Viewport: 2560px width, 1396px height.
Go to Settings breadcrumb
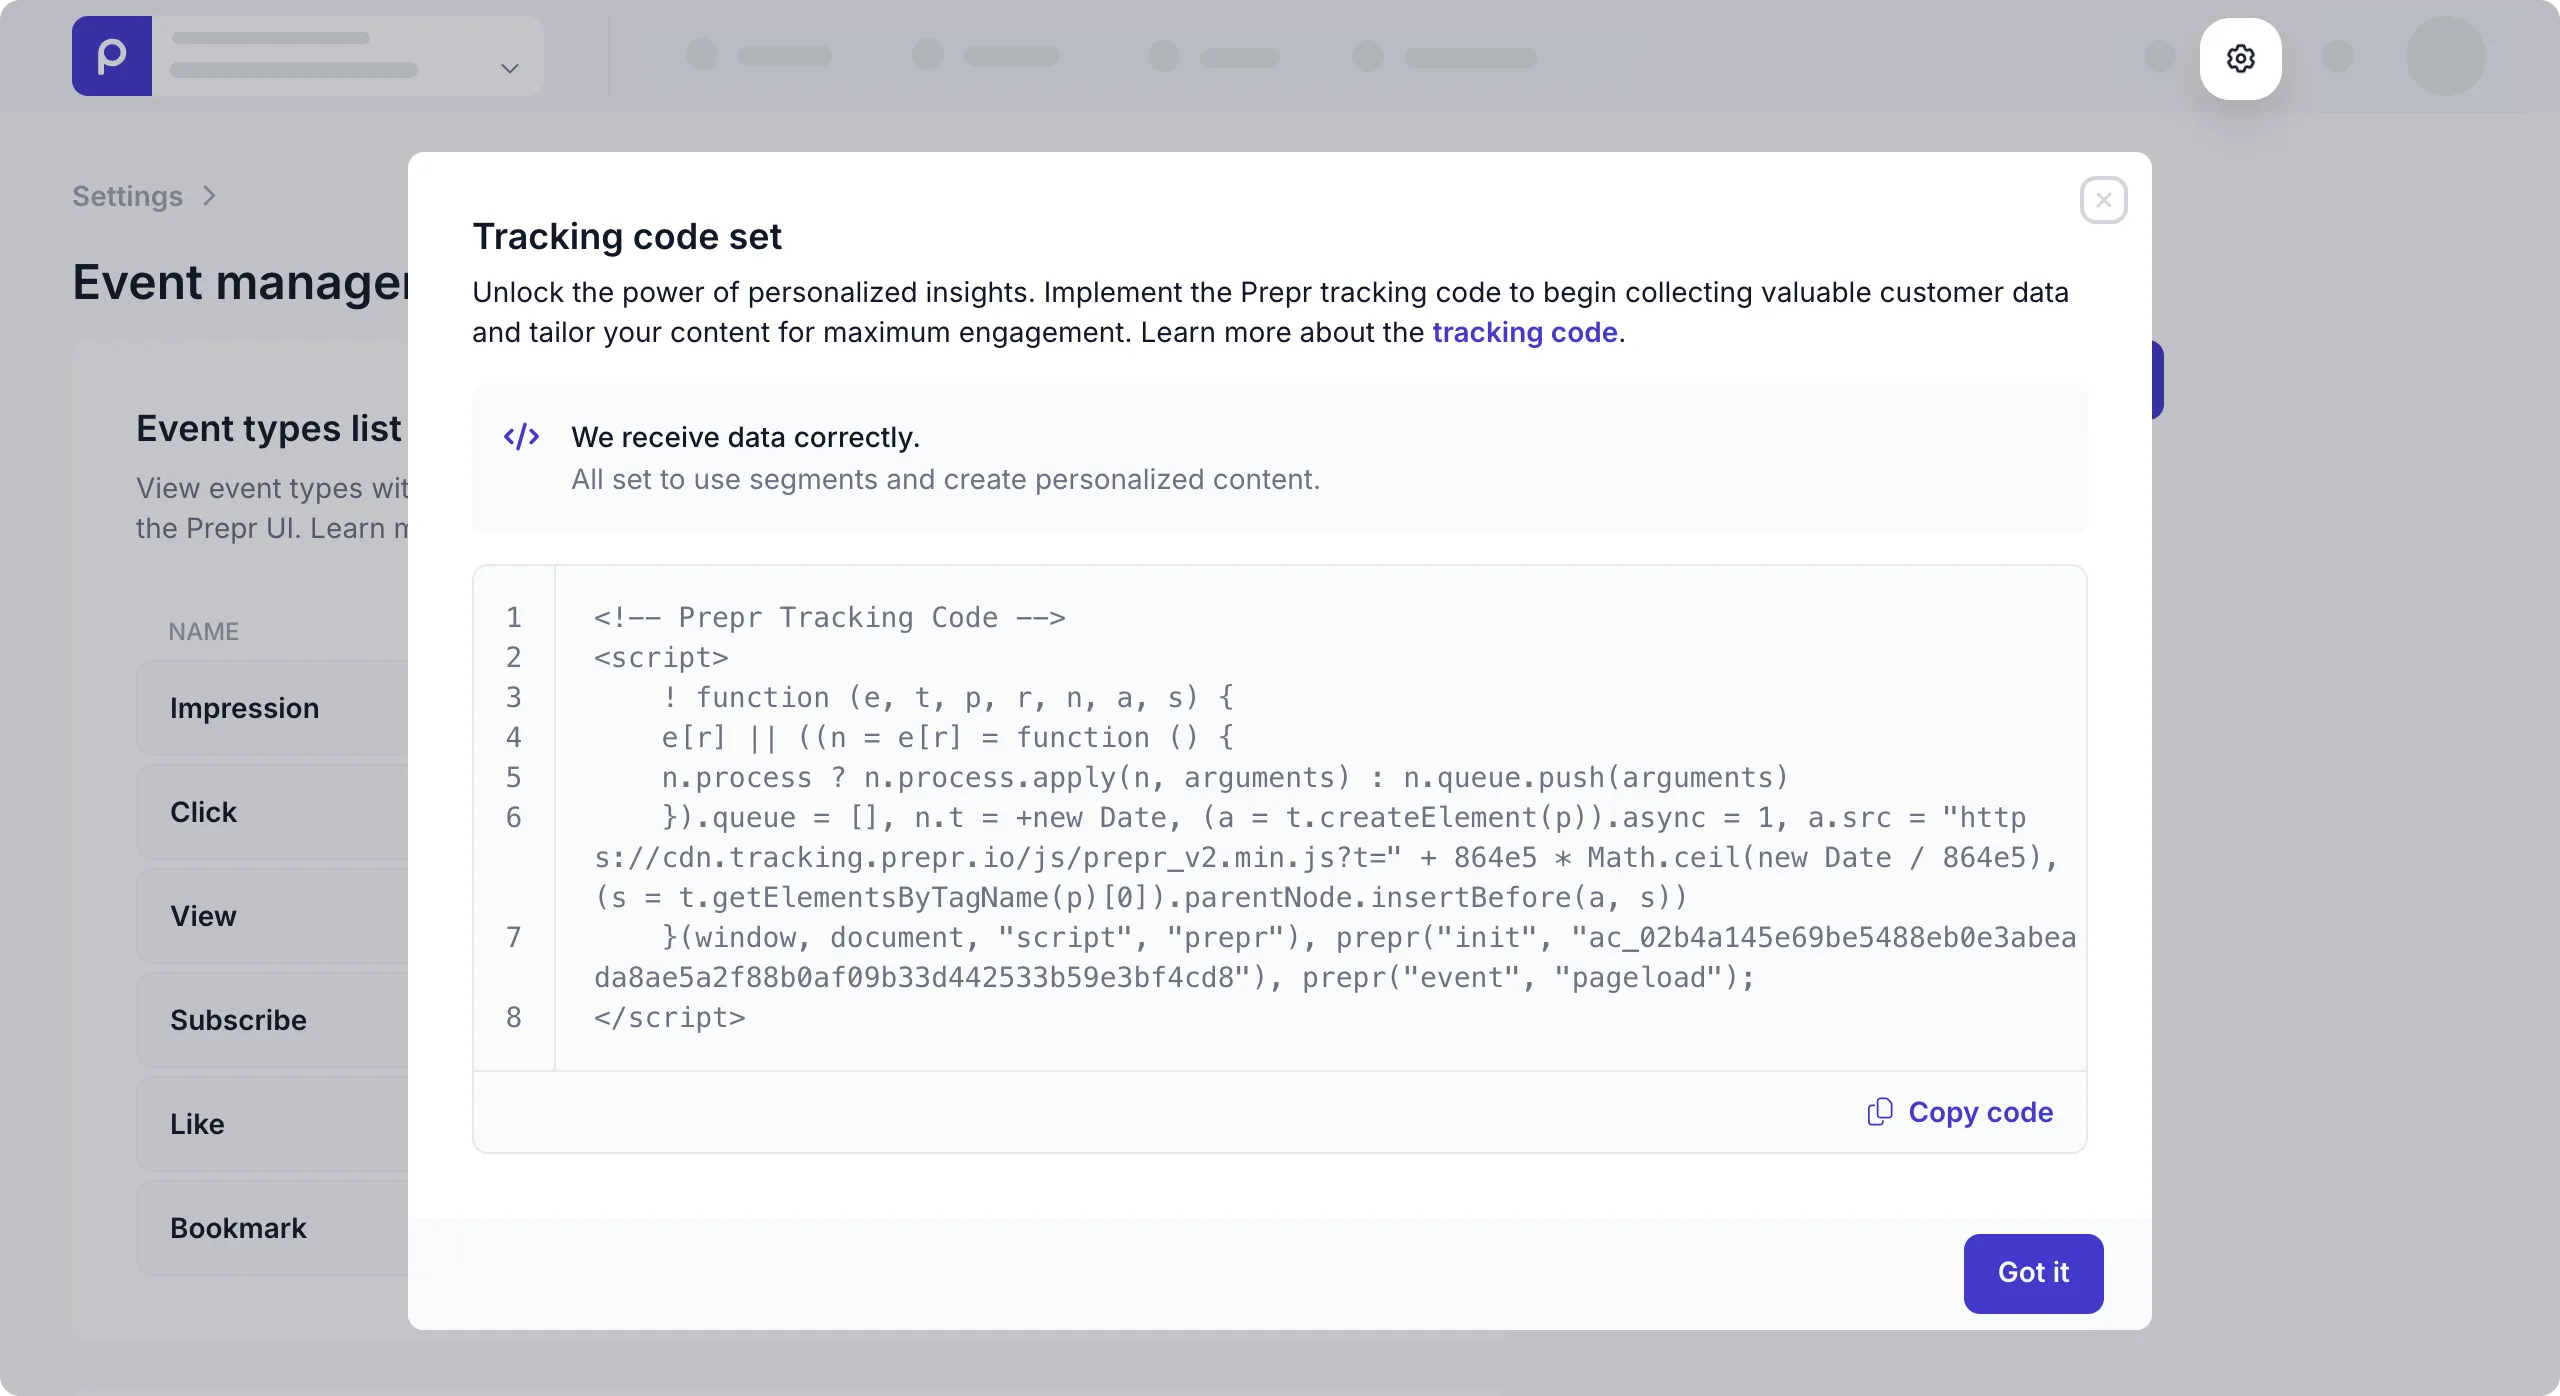[127, 196]
